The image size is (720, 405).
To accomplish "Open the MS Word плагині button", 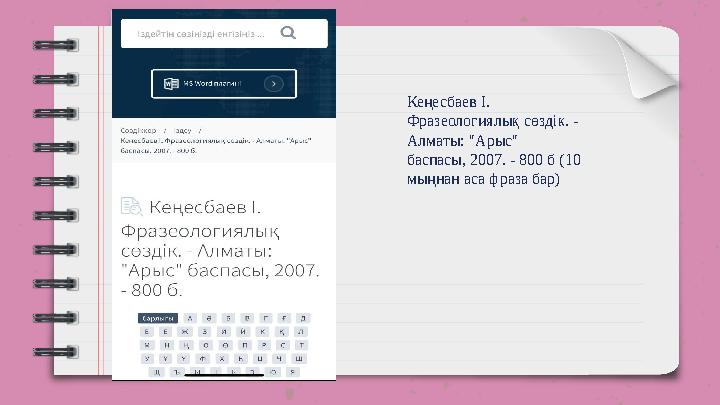I will [x=224, y=84].
